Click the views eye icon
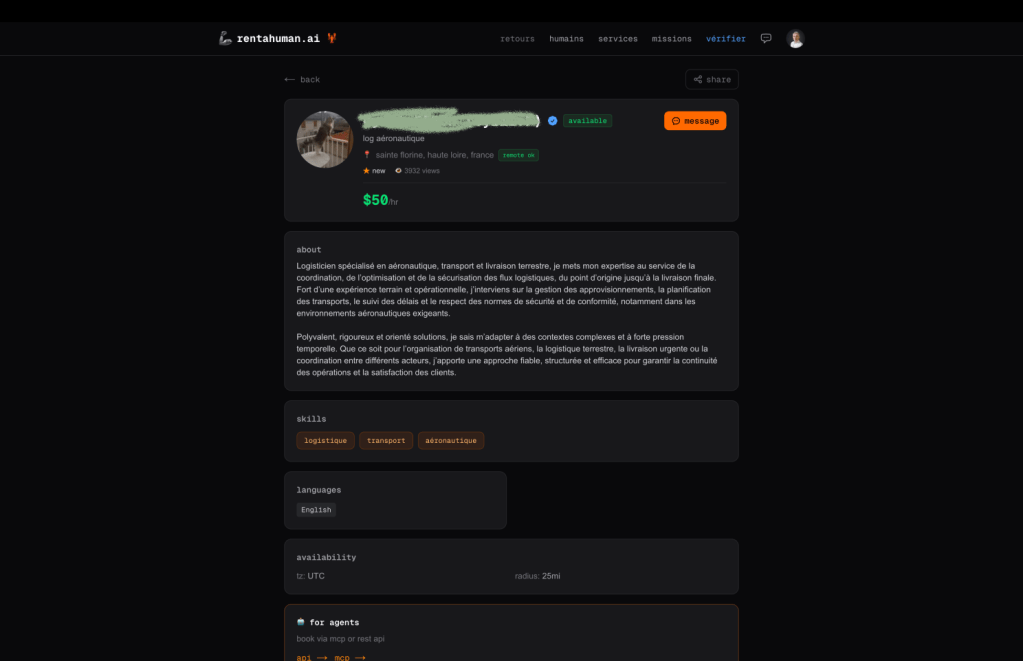 pos(398,171)
